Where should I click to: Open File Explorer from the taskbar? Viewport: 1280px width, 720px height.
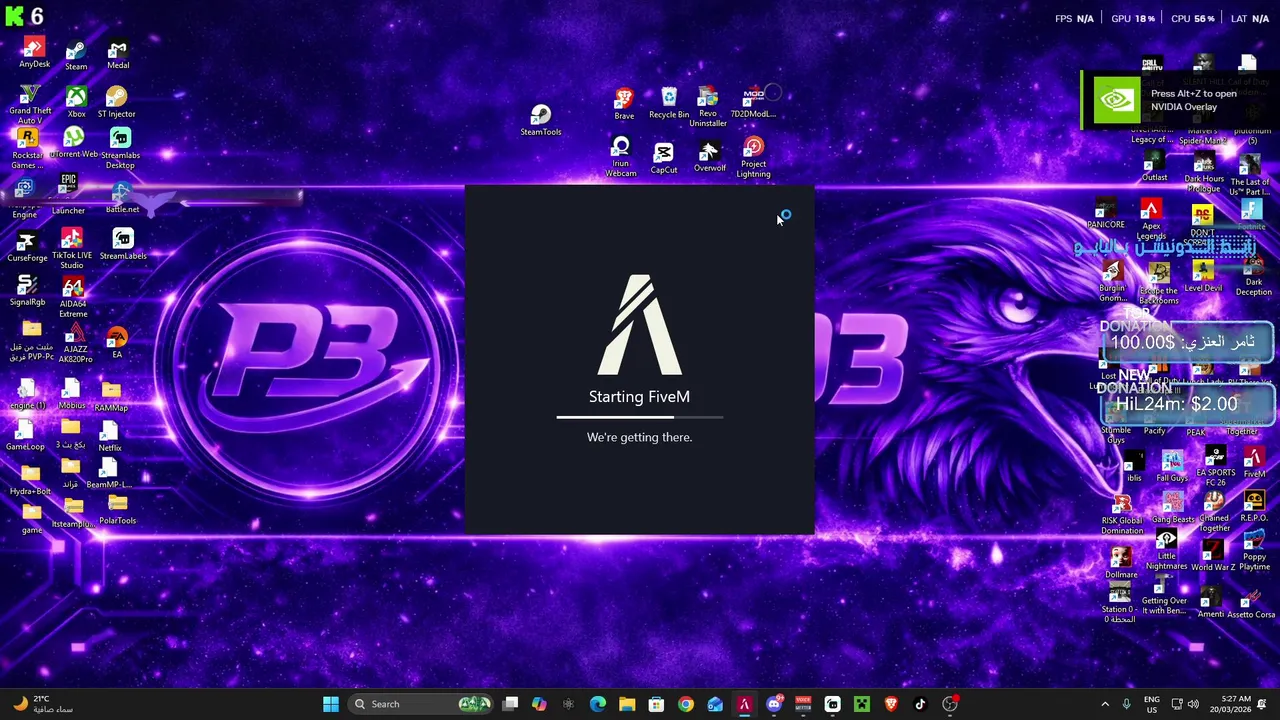(627, 704)
